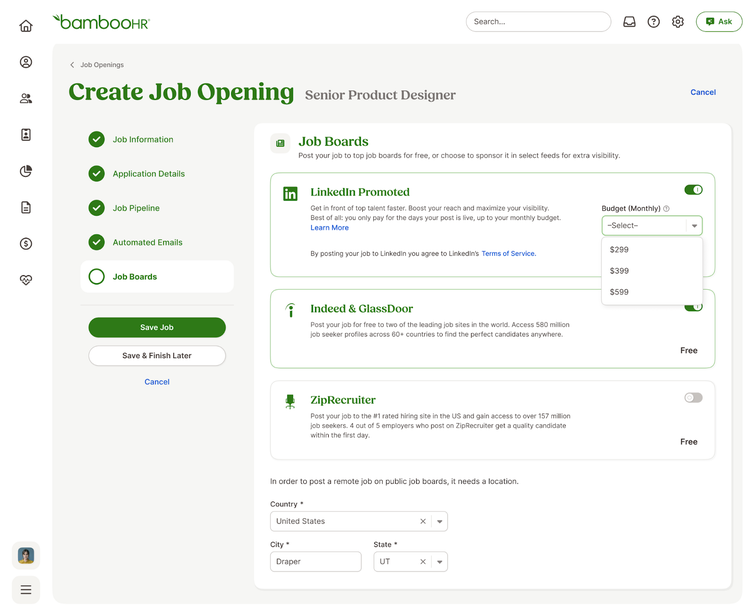Screen dimensions: 750x616
Task: Click the user avatar thumbnail
Action: 26,556
